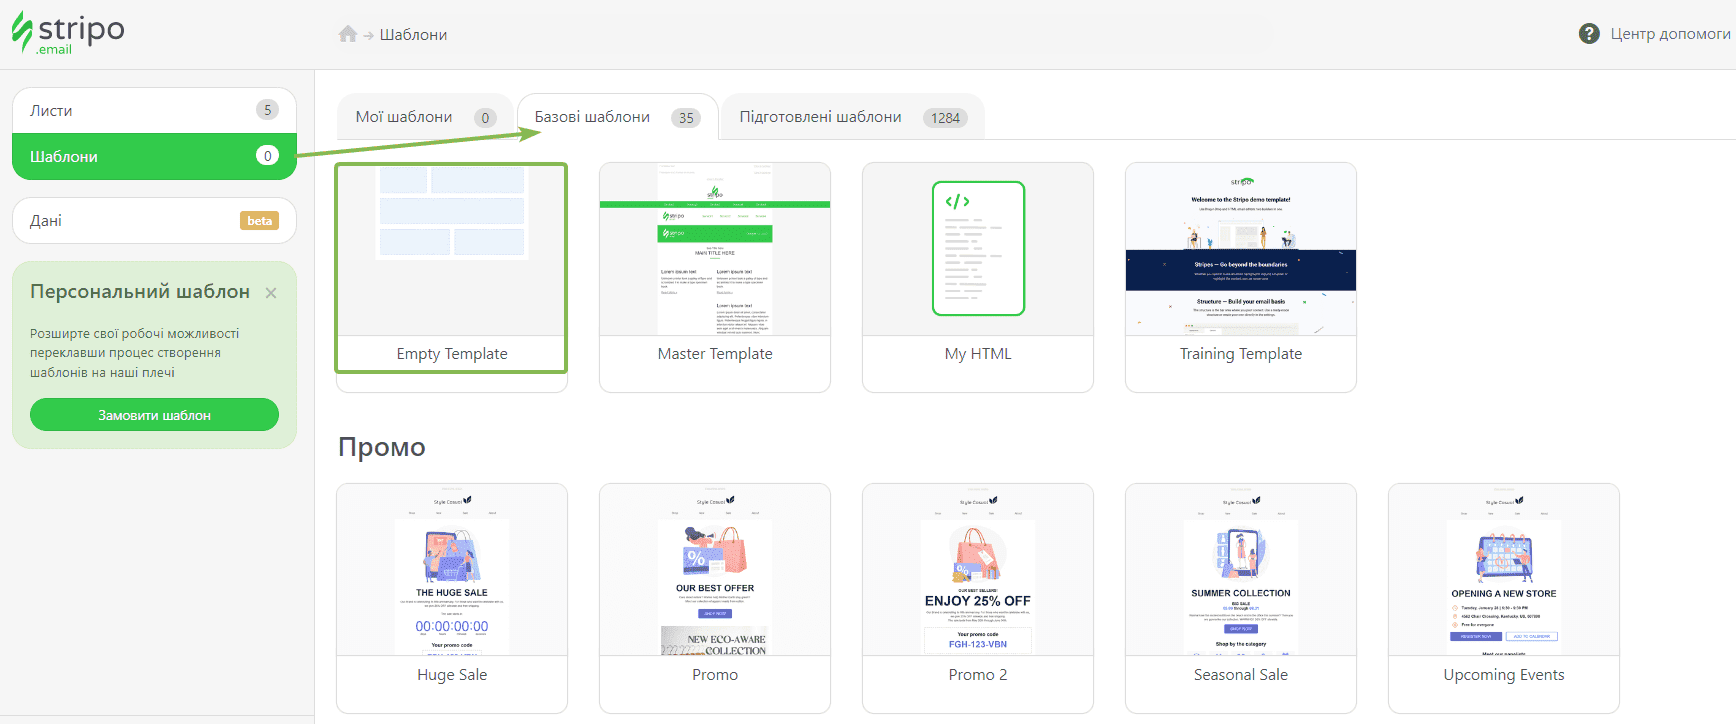Open the Training Template thumbnail
The width and height of the screenshot is (1736, 724).
click(x=1240, y=250)
